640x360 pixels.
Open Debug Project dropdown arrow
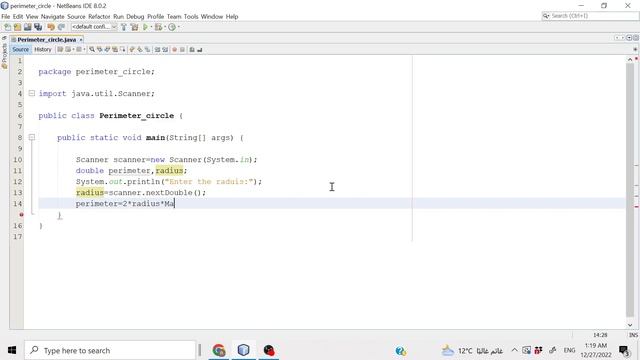click(x=165, y=27)
